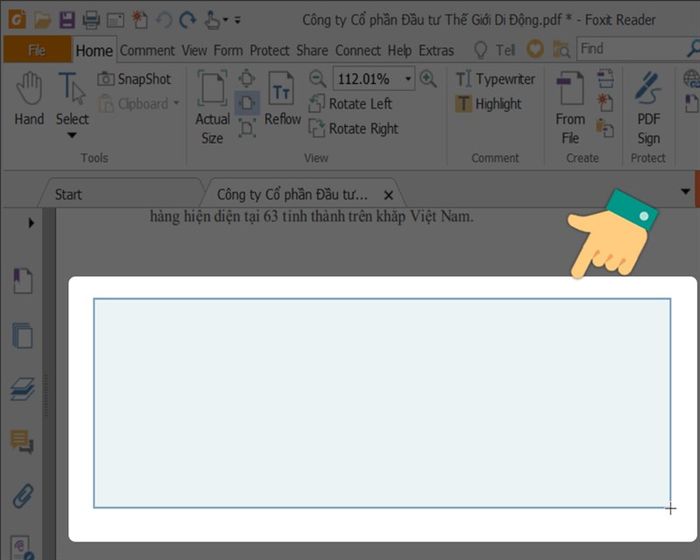The height and width of the screenshot is (560, 700).
Task: Open the Bookmarks panel
Action: coord(23,281)
